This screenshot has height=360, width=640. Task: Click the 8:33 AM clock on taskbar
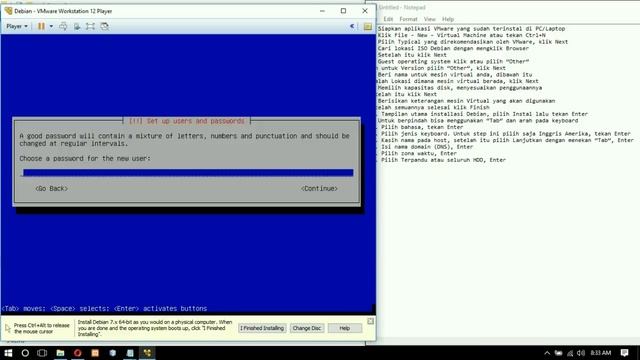[601, 353]
